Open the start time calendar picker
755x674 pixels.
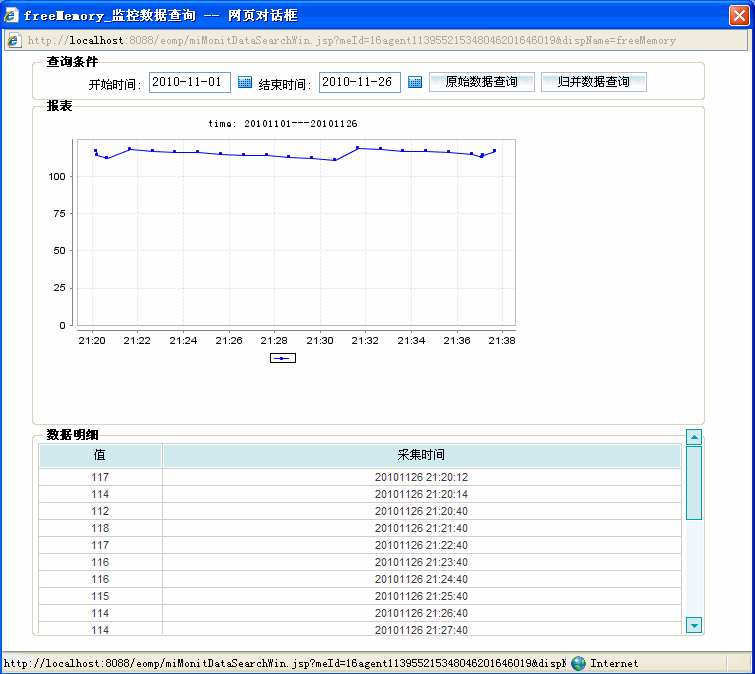tap(245, 82)
